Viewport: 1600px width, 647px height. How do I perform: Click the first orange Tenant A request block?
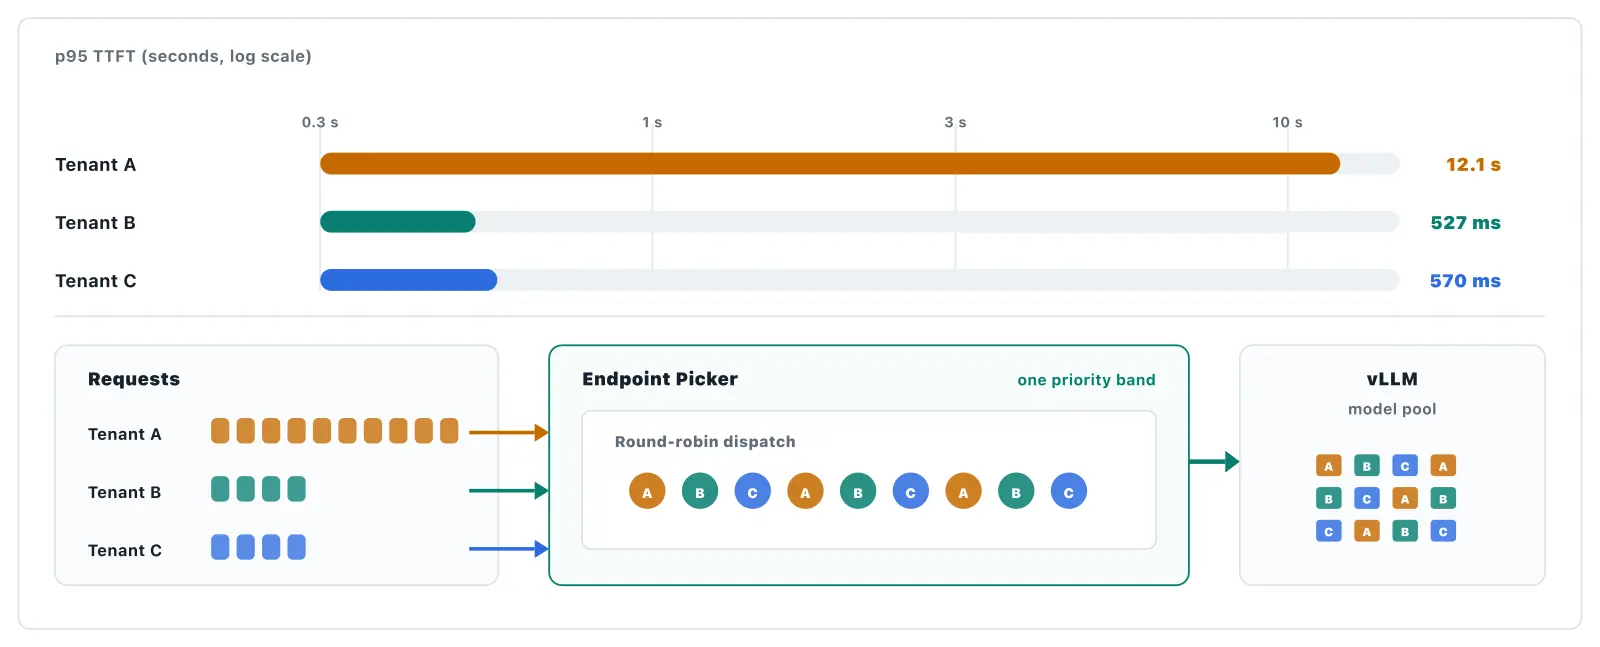point(220,431)
